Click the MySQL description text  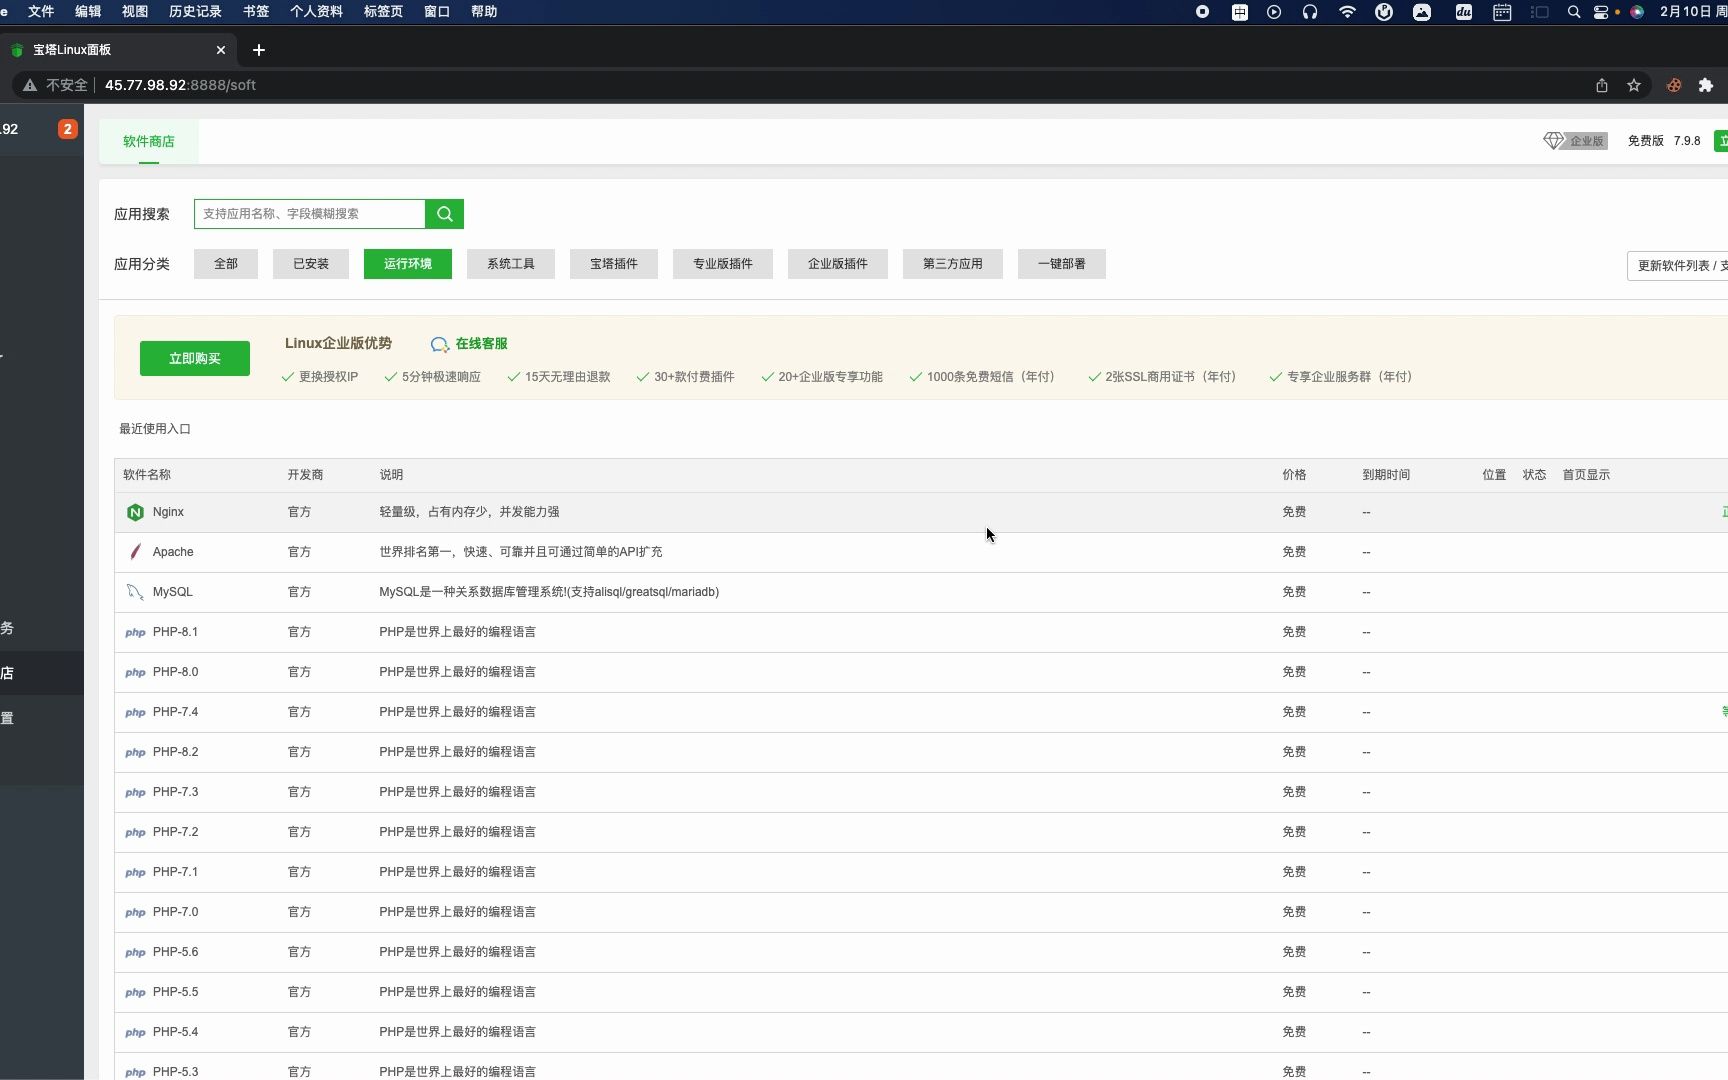549,592
